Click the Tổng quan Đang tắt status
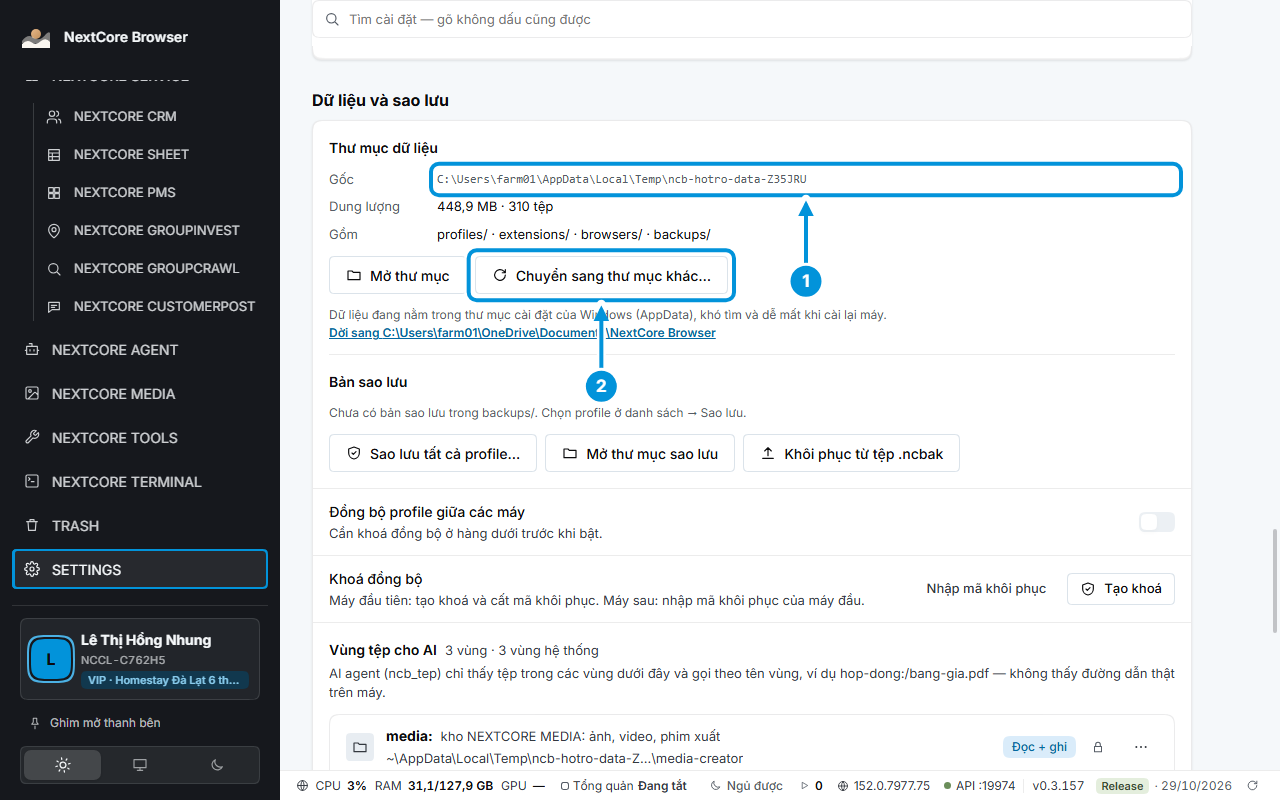 624,786
